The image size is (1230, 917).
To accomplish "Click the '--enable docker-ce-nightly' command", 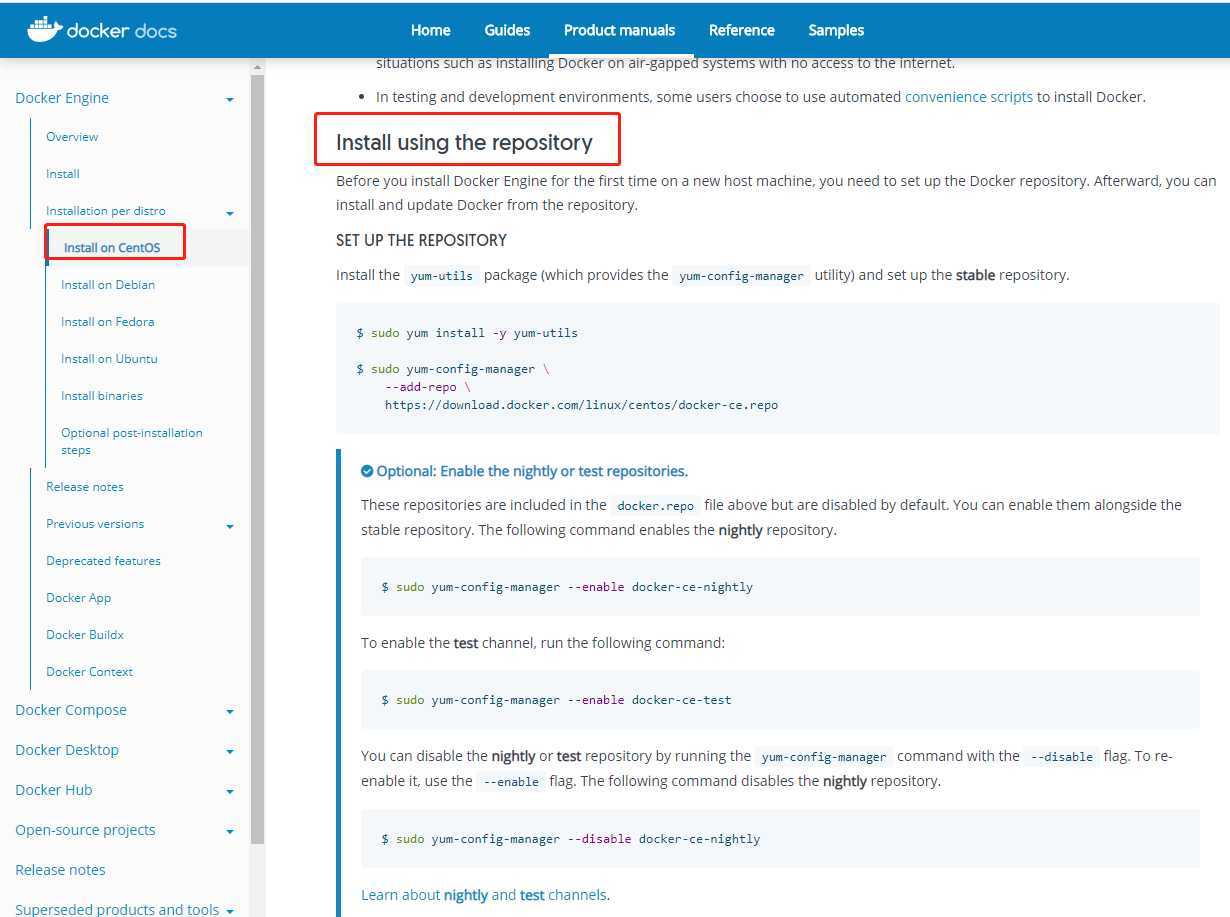I will point(567,587).
